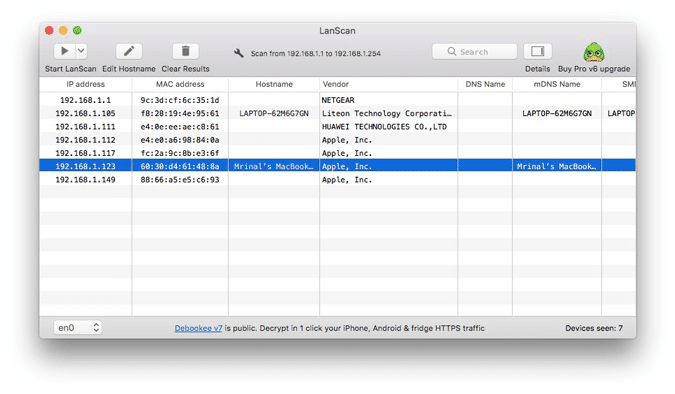Open the Debookee v7 link

click(198, 328)
